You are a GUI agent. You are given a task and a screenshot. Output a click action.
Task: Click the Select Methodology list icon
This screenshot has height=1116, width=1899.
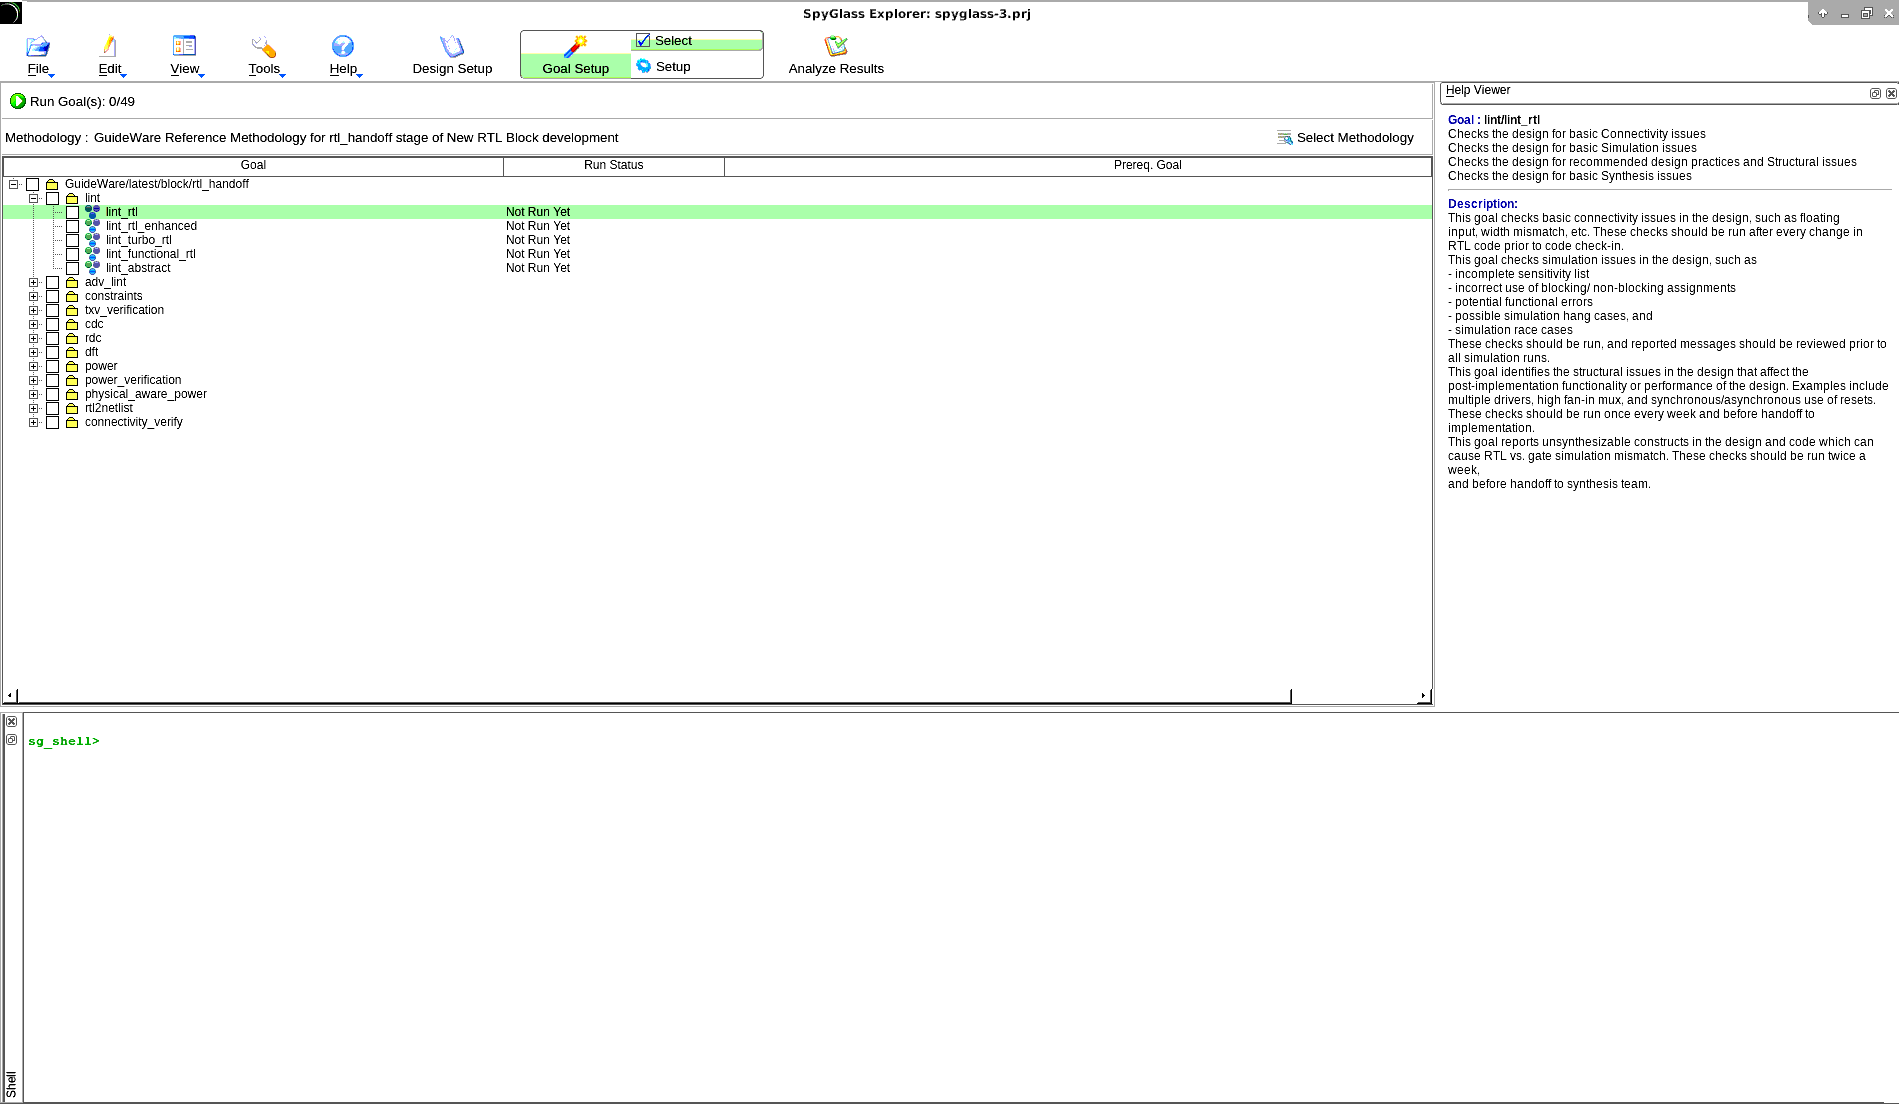point(1285,138)
